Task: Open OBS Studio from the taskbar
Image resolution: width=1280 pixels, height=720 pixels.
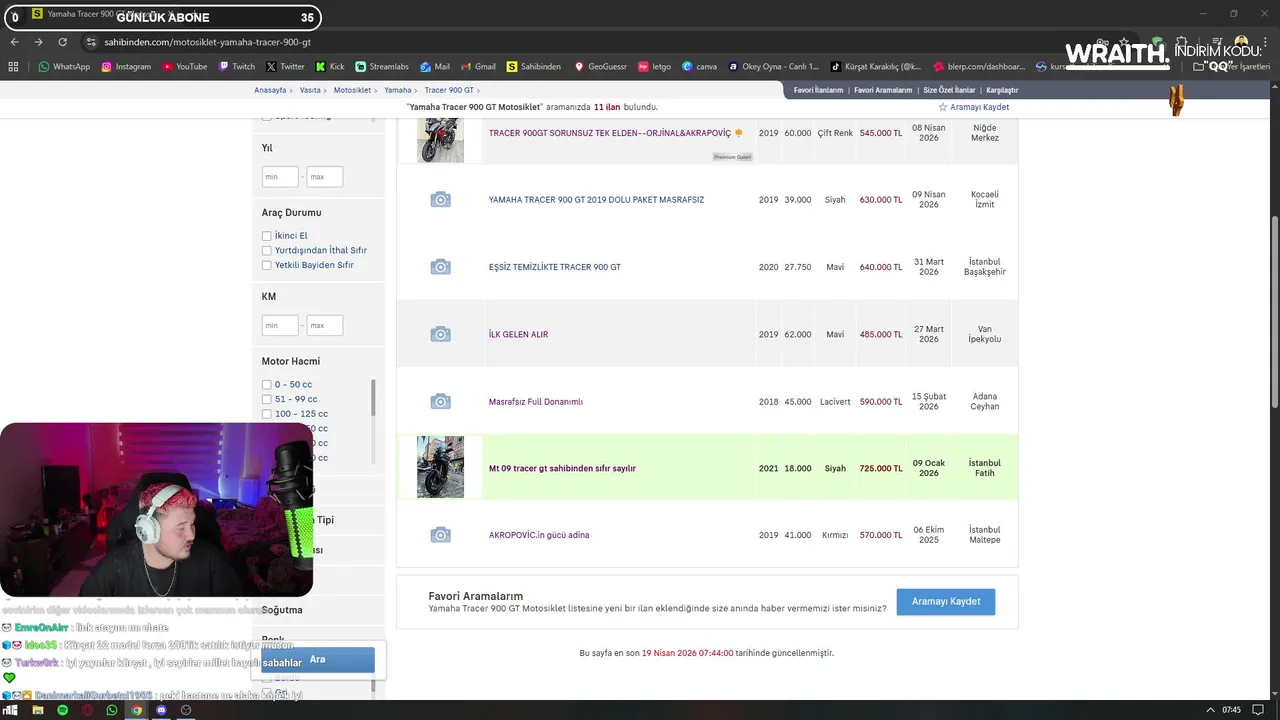Action: click(186, 710)
